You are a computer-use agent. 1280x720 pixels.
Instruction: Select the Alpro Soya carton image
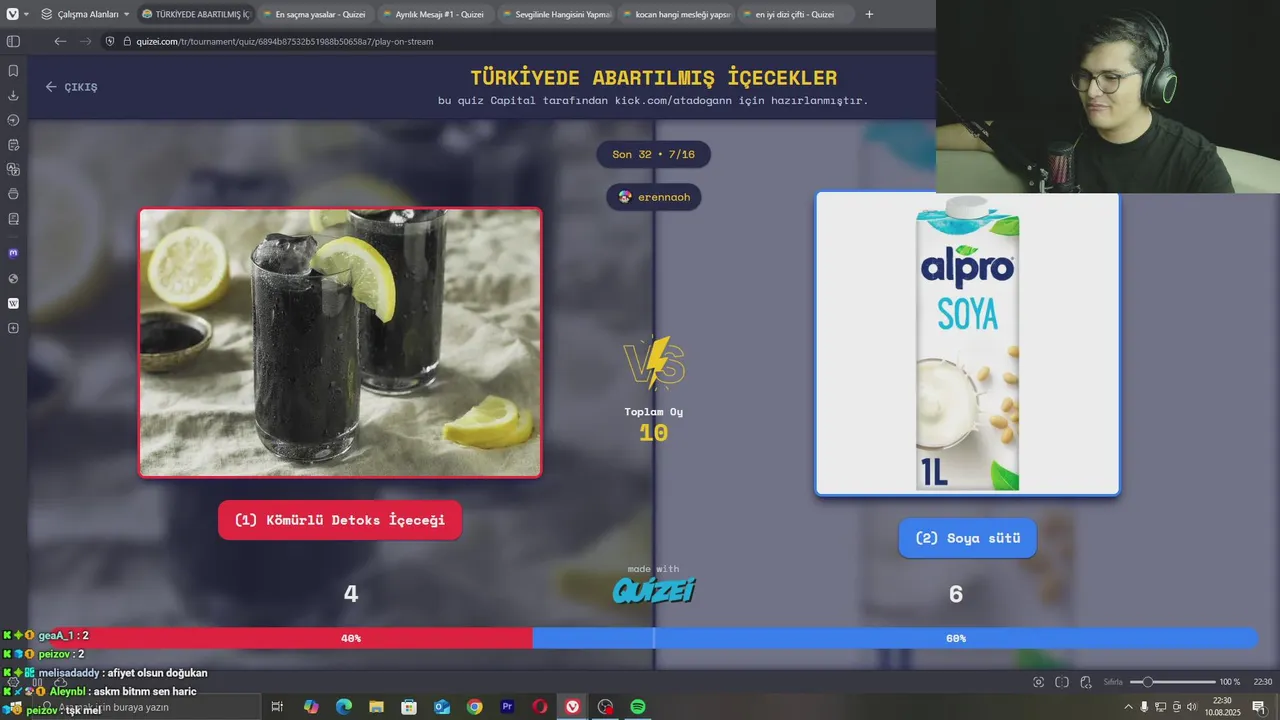tap(967, 343)
